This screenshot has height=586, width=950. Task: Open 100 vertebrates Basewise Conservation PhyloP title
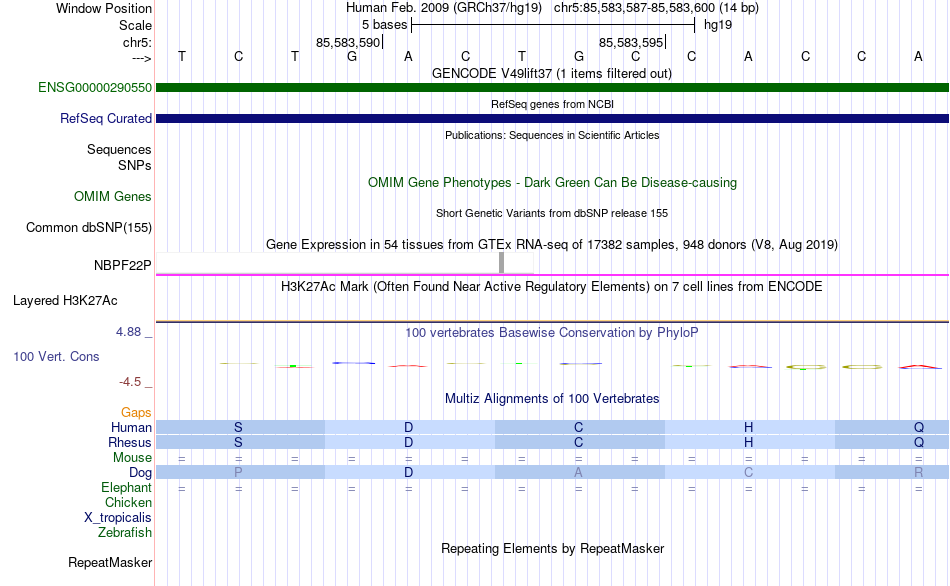552,332
